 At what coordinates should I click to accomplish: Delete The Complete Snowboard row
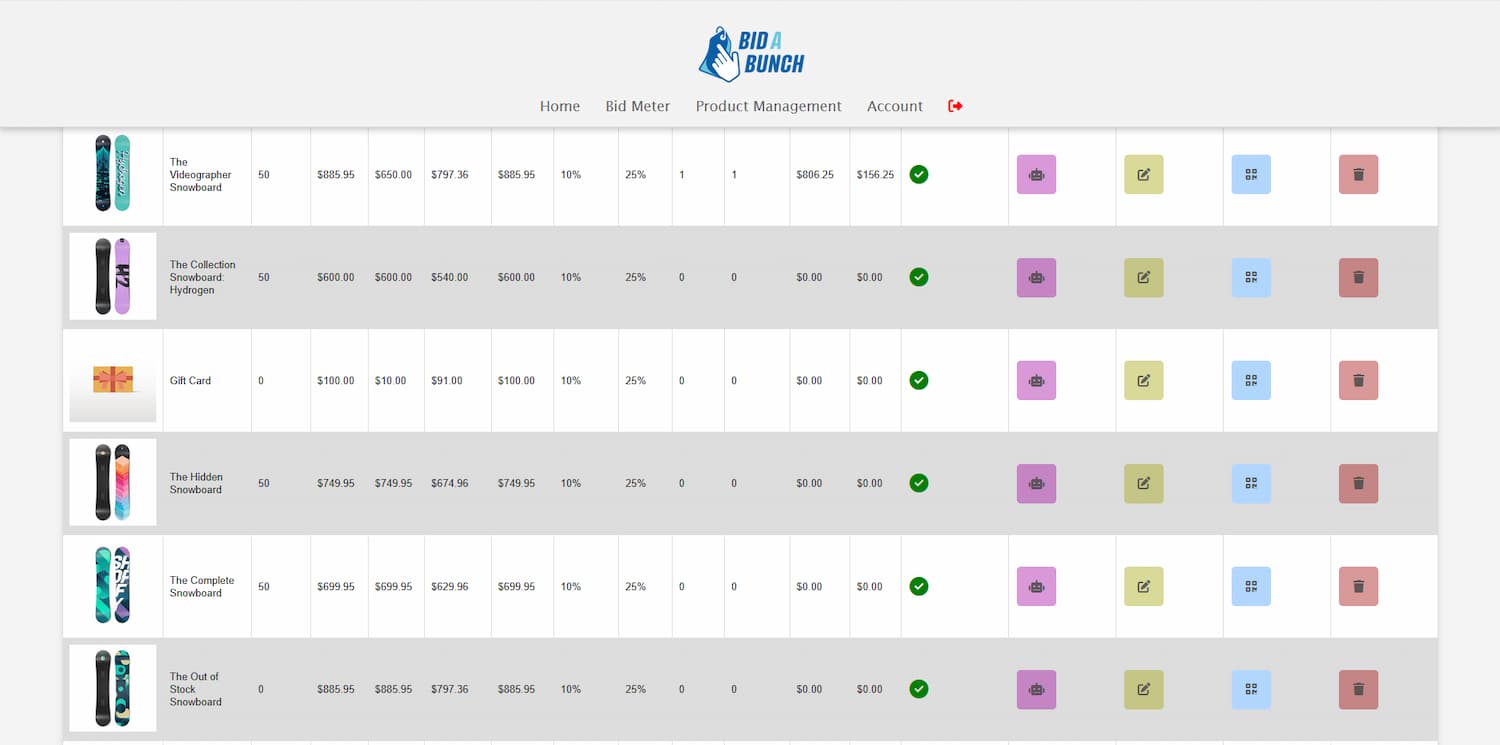(x=1358, y=587)
